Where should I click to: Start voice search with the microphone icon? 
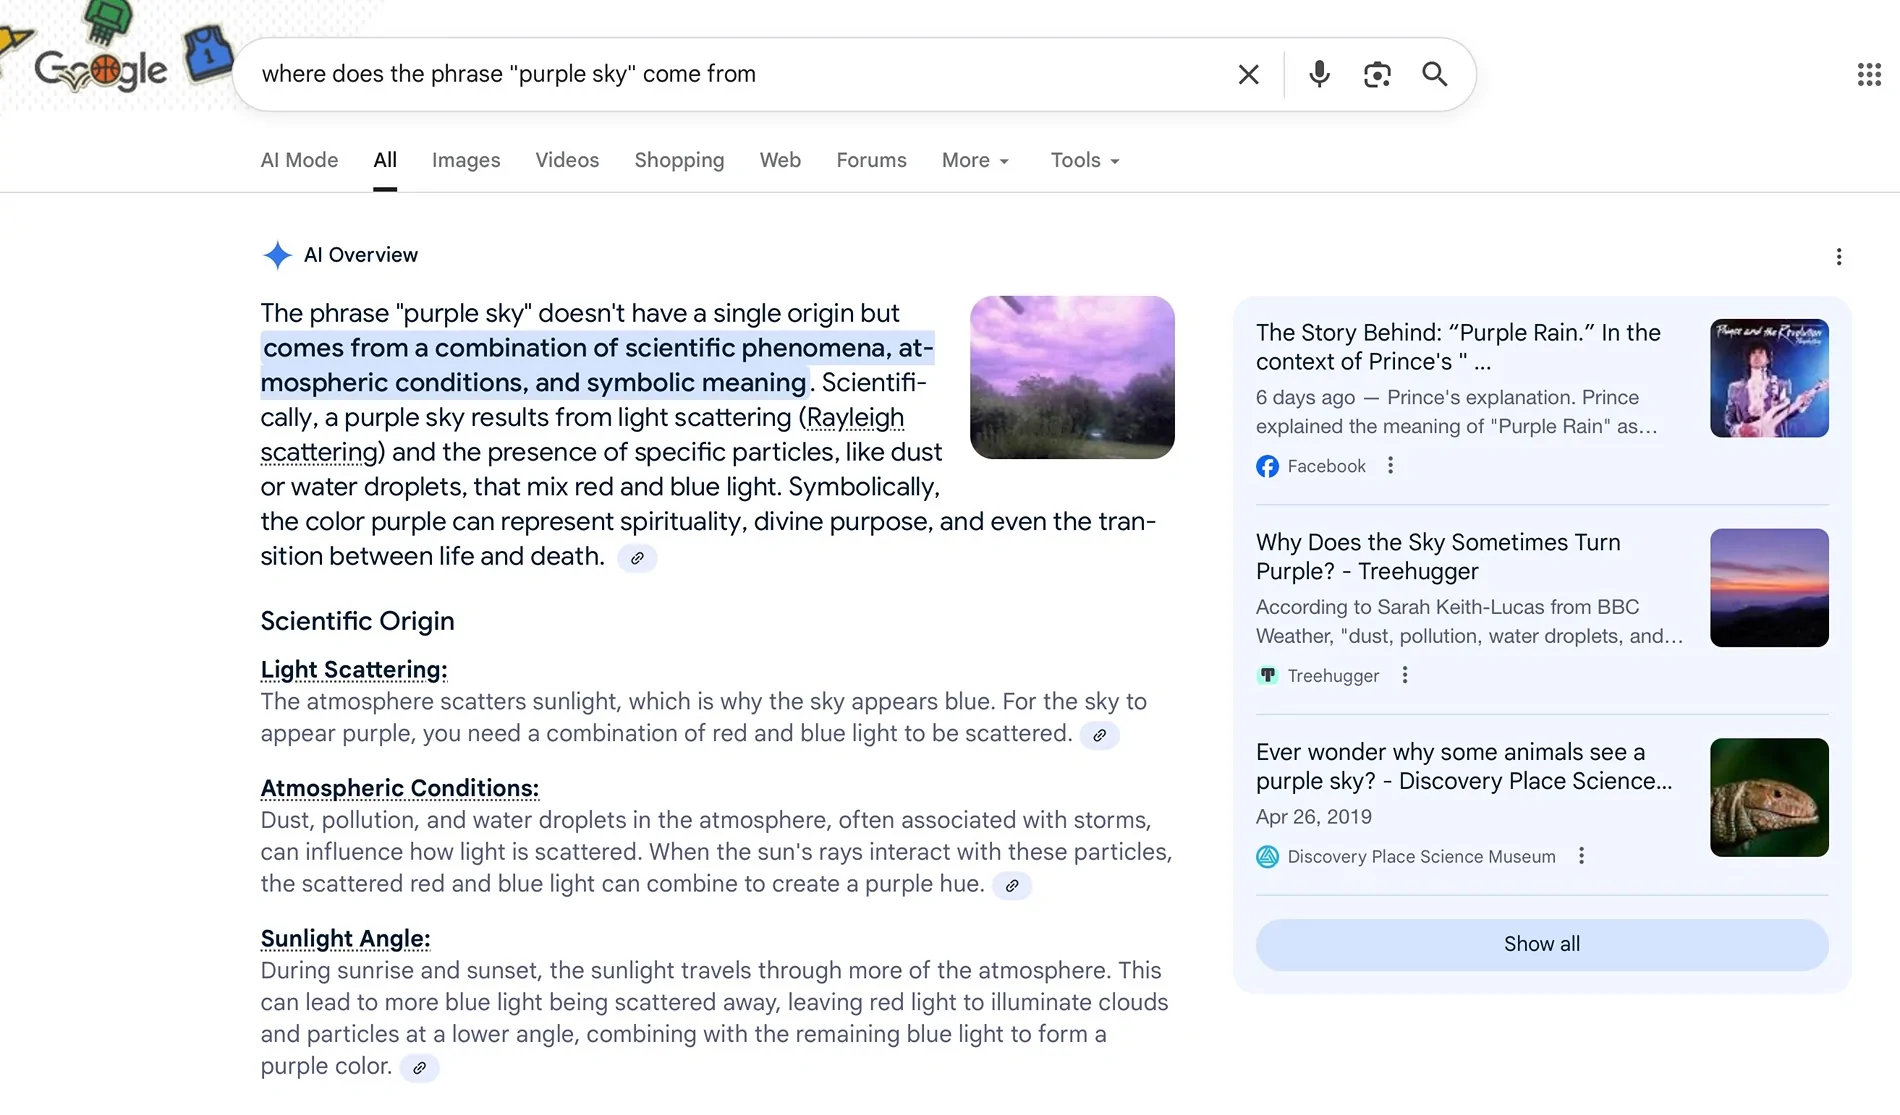coord(1319,74)
